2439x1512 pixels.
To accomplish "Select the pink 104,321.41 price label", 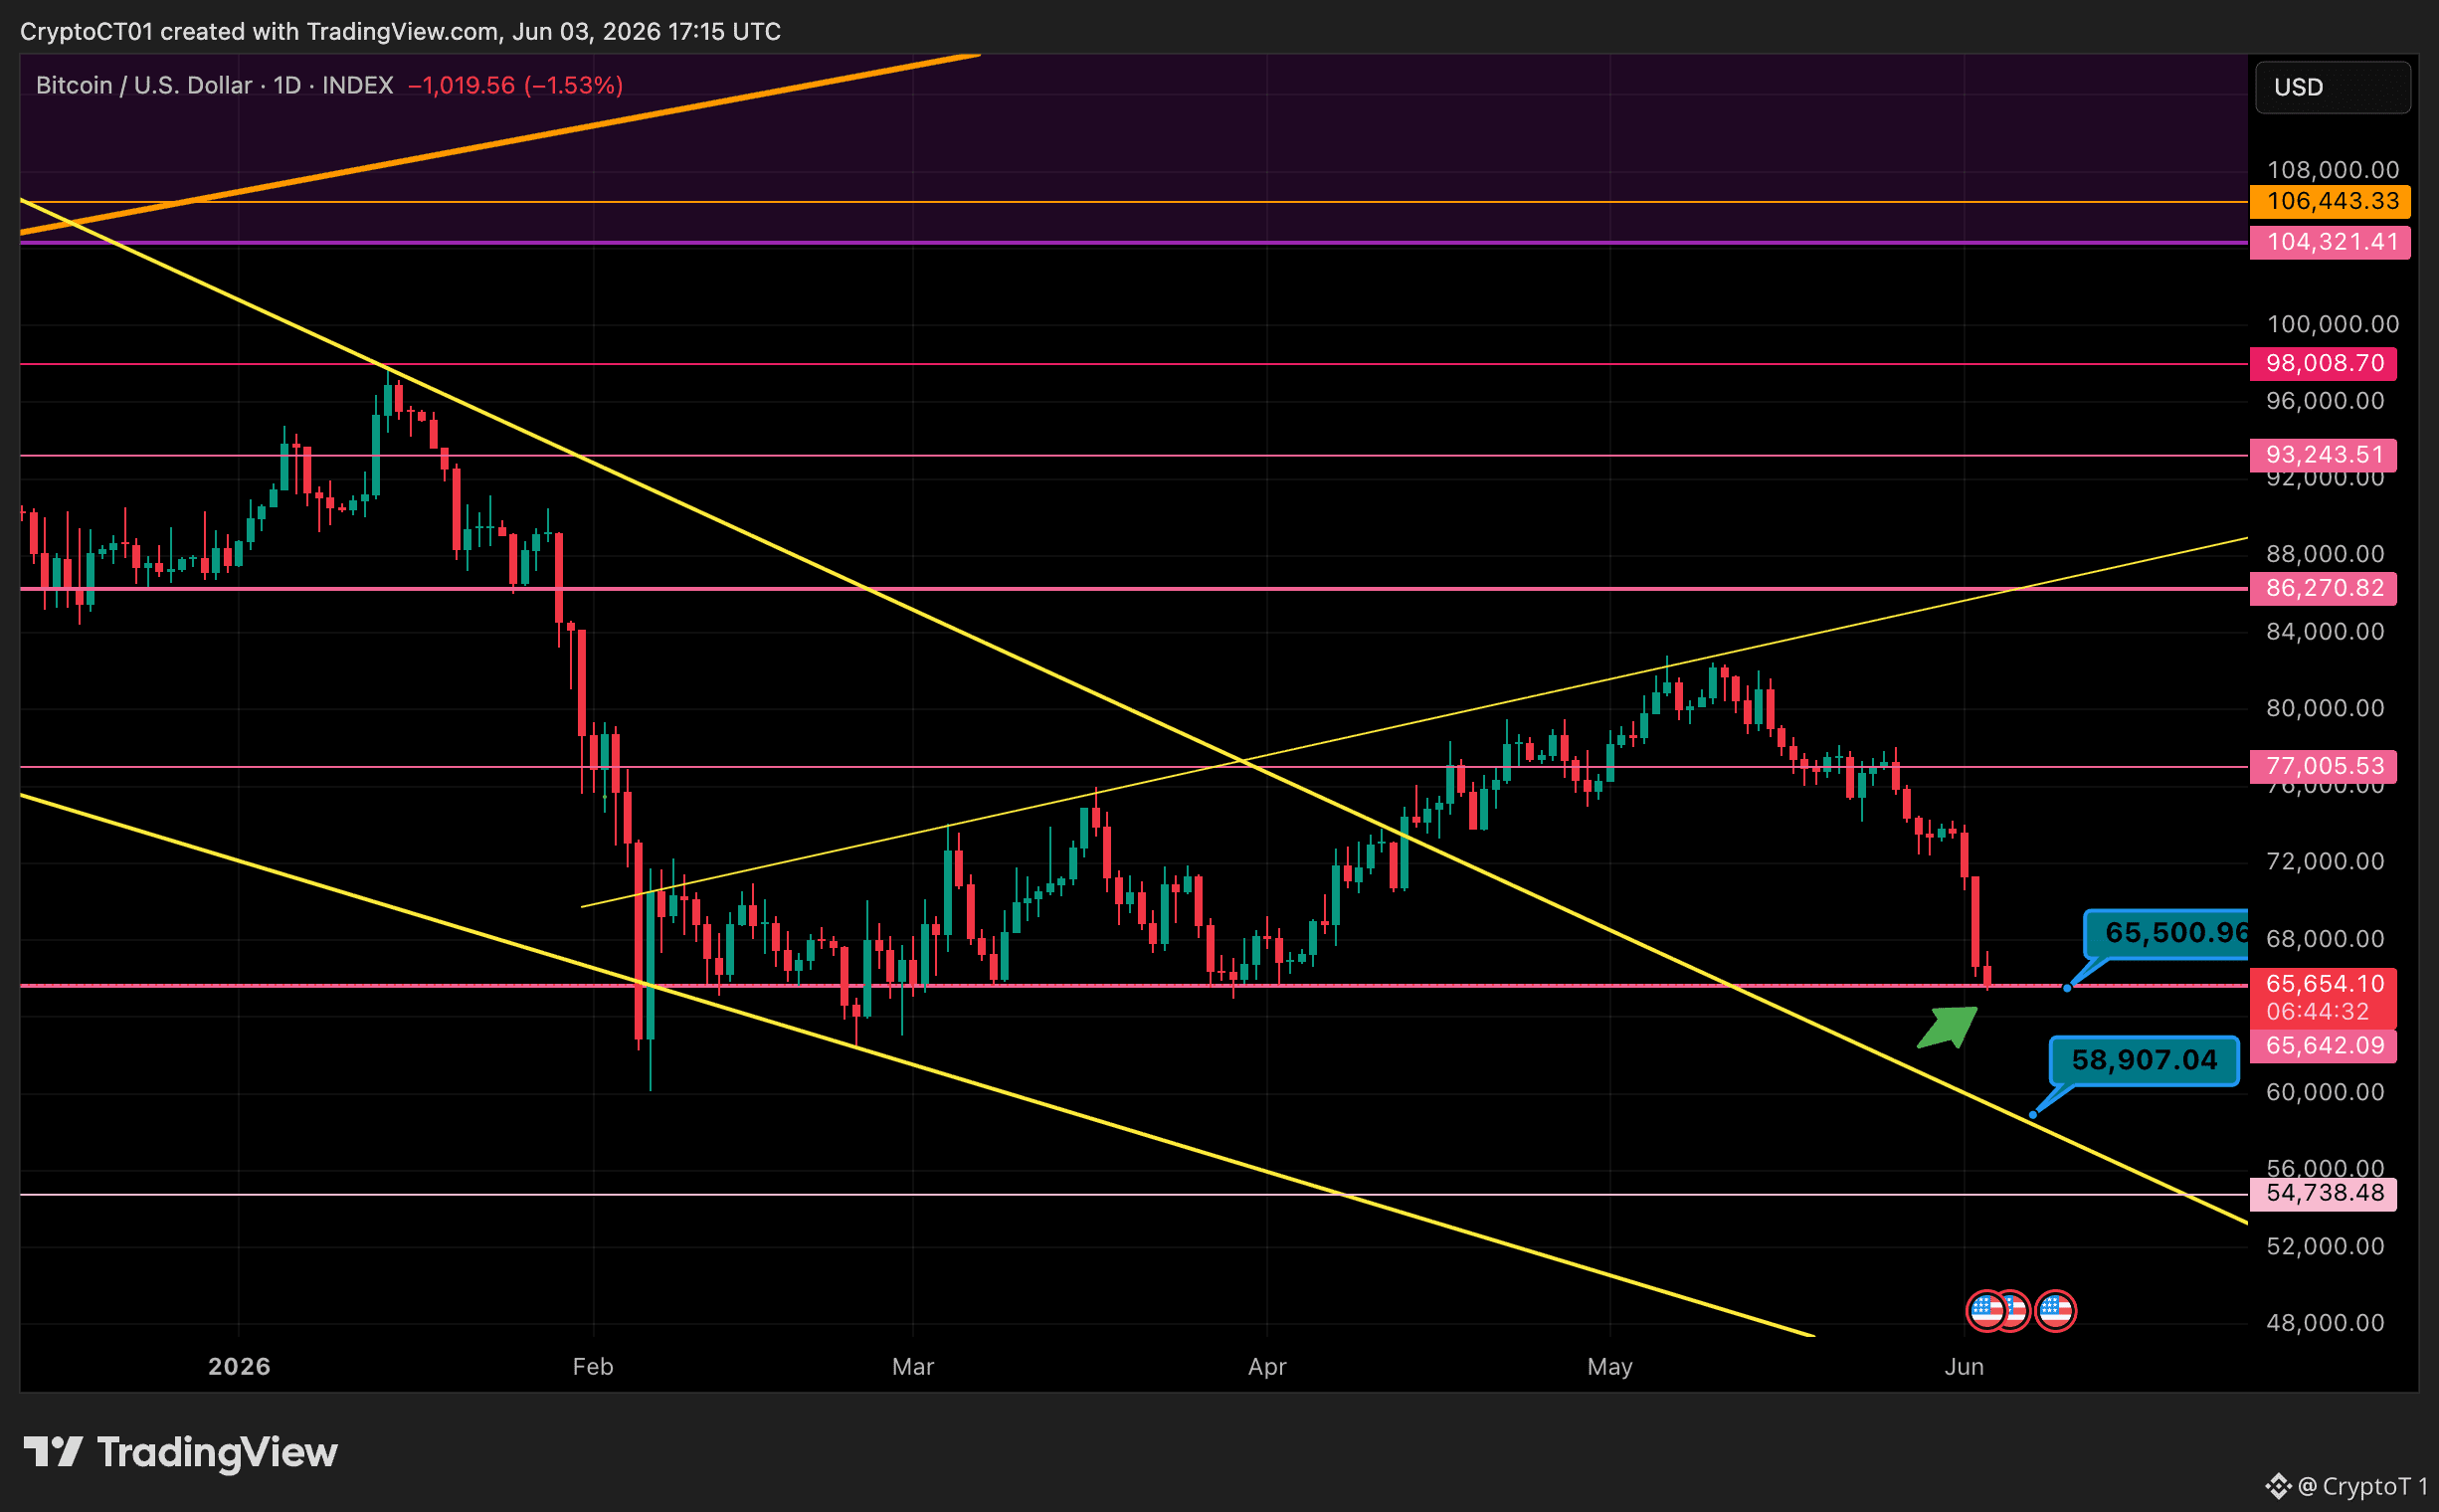I will click(2329, 242).
